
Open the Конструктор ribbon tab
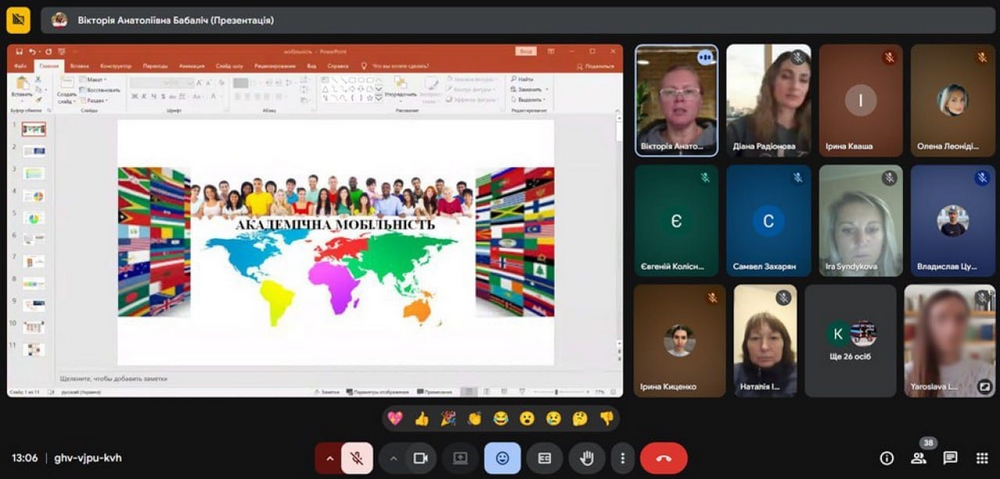pos(116,66)
